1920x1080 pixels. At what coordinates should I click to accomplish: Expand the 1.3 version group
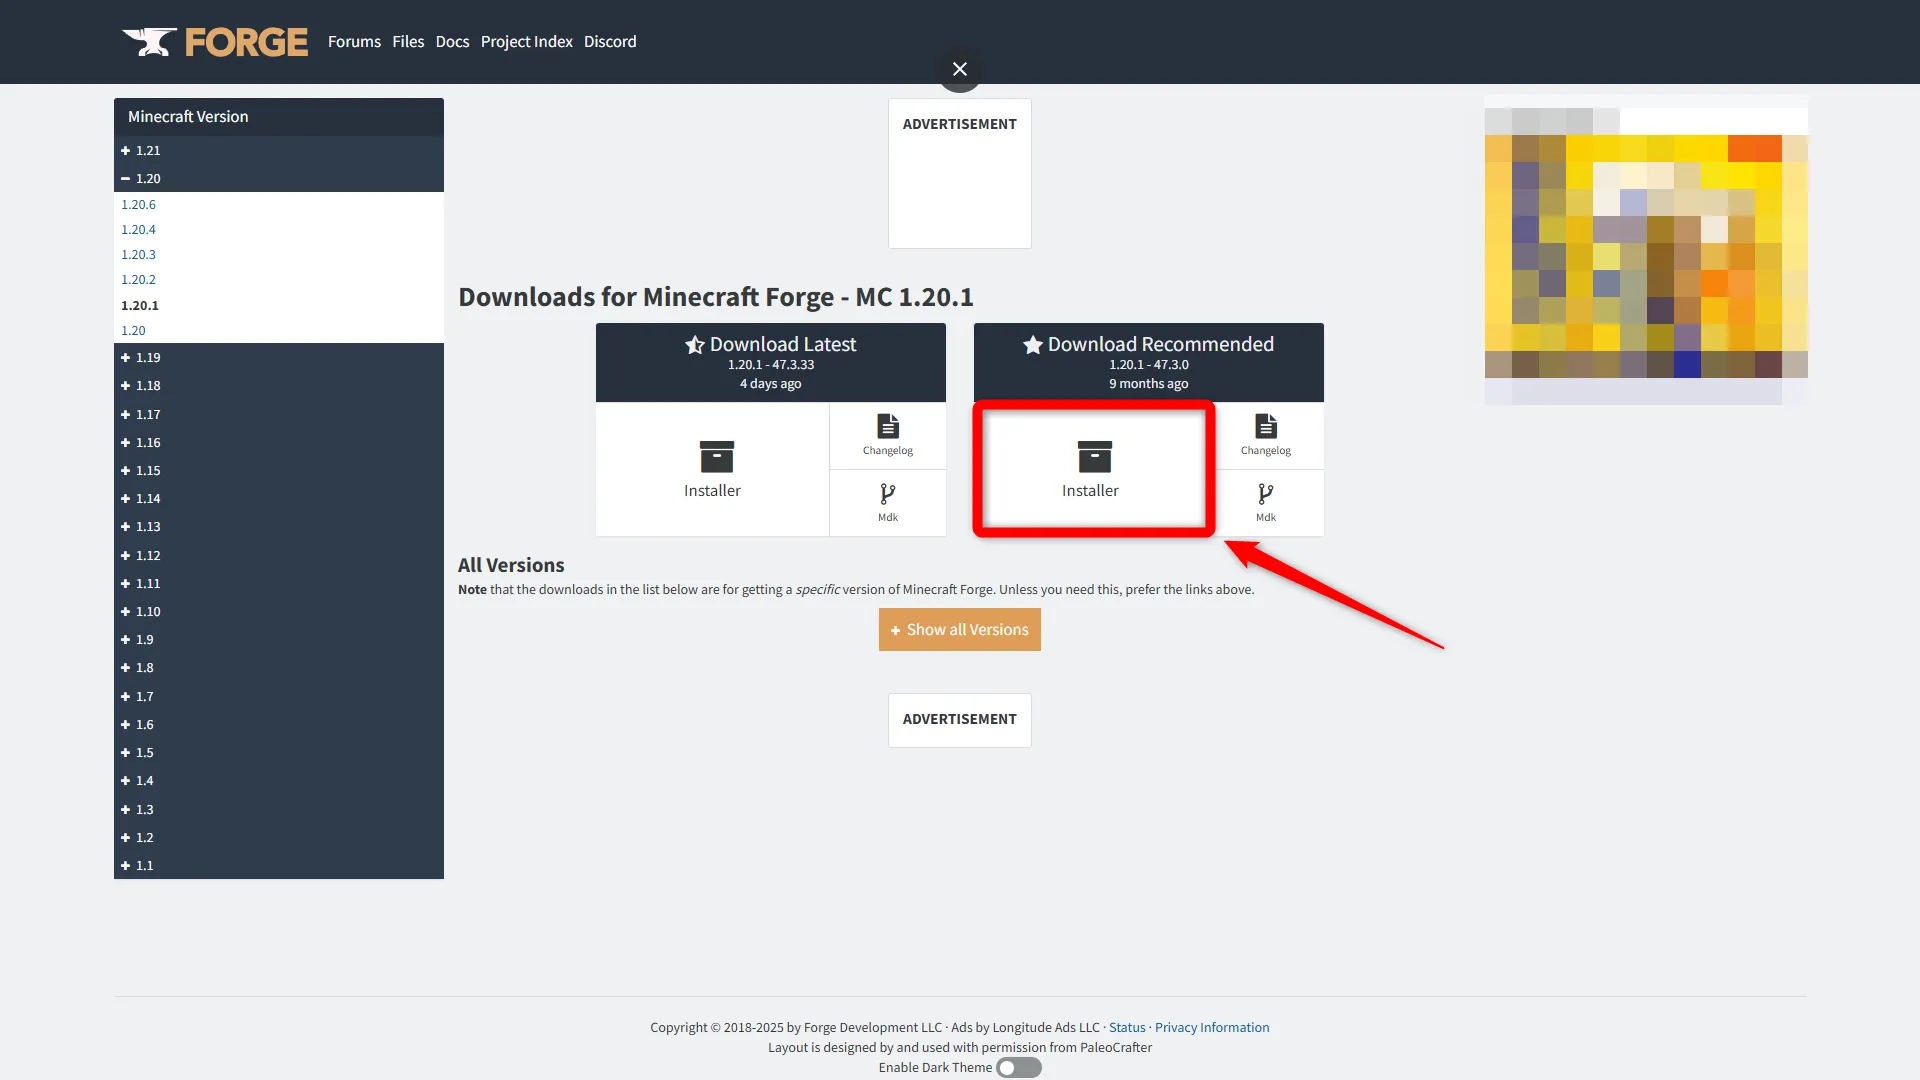pos(279,809)
